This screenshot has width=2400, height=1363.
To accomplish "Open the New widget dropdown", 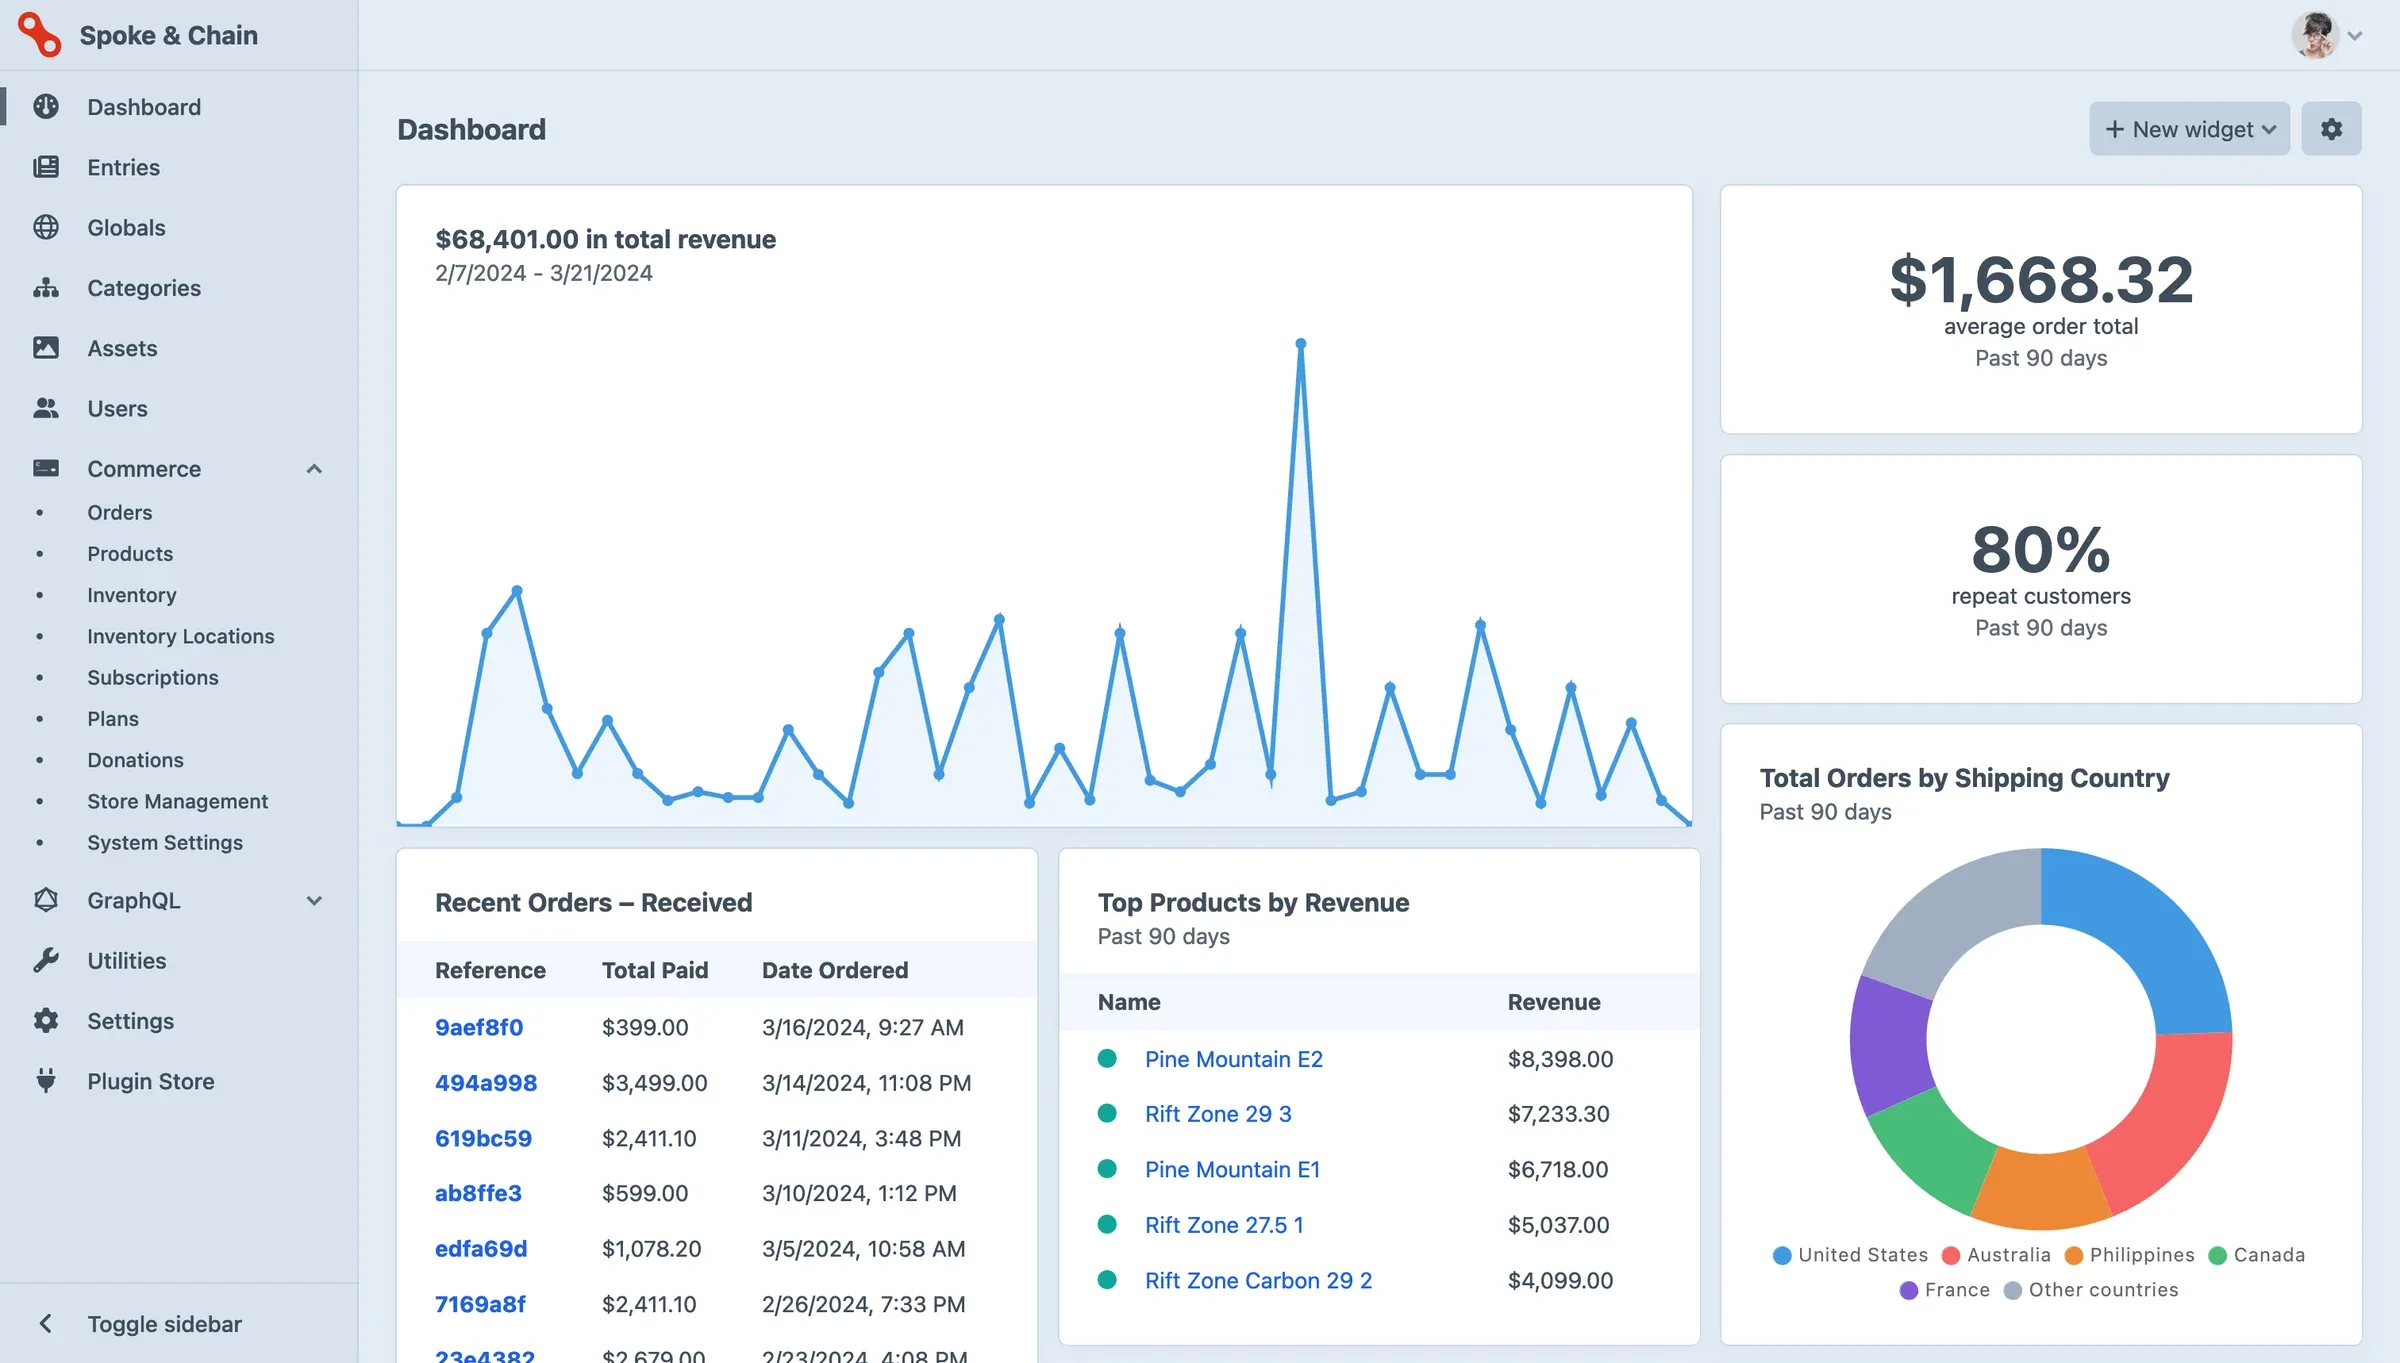I will click(x=2189, y=128).
